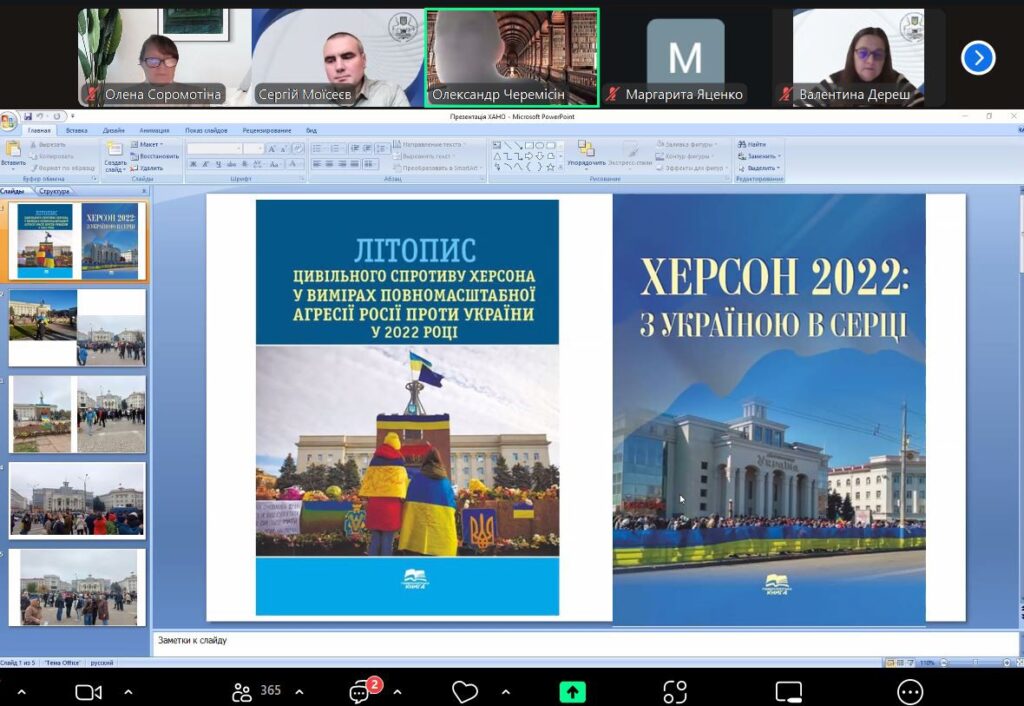Open the Zoom apps icon
Viewport: 1024px width, 706px height.
[675, 692]
